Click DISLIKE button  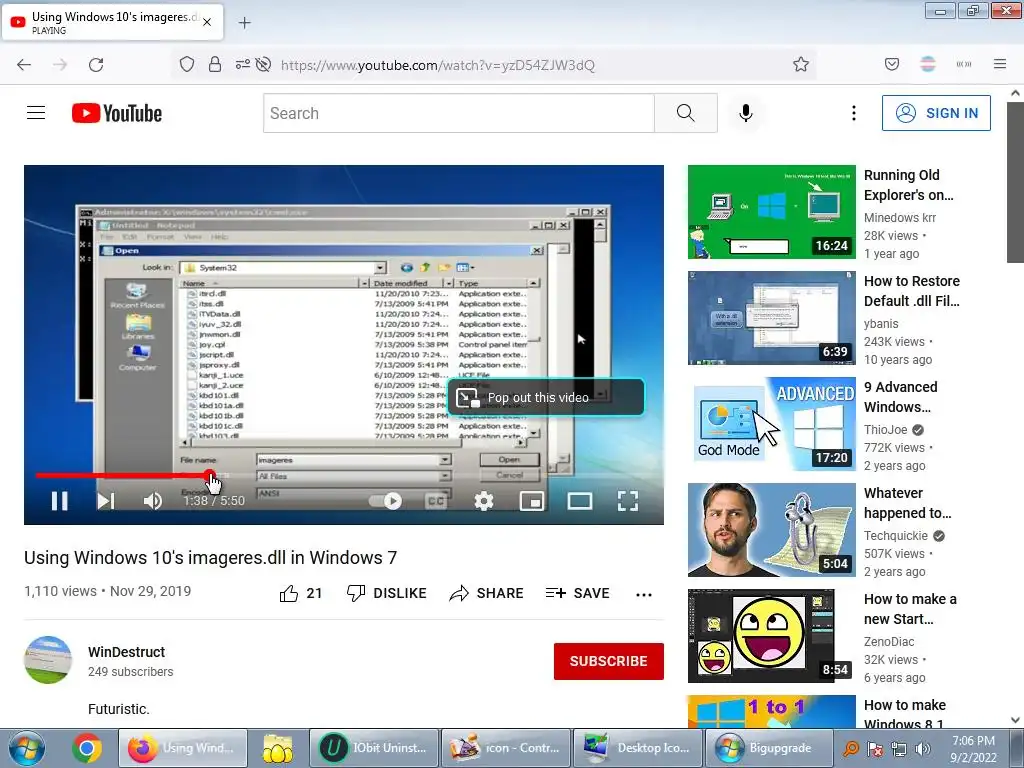pos(387,593)
